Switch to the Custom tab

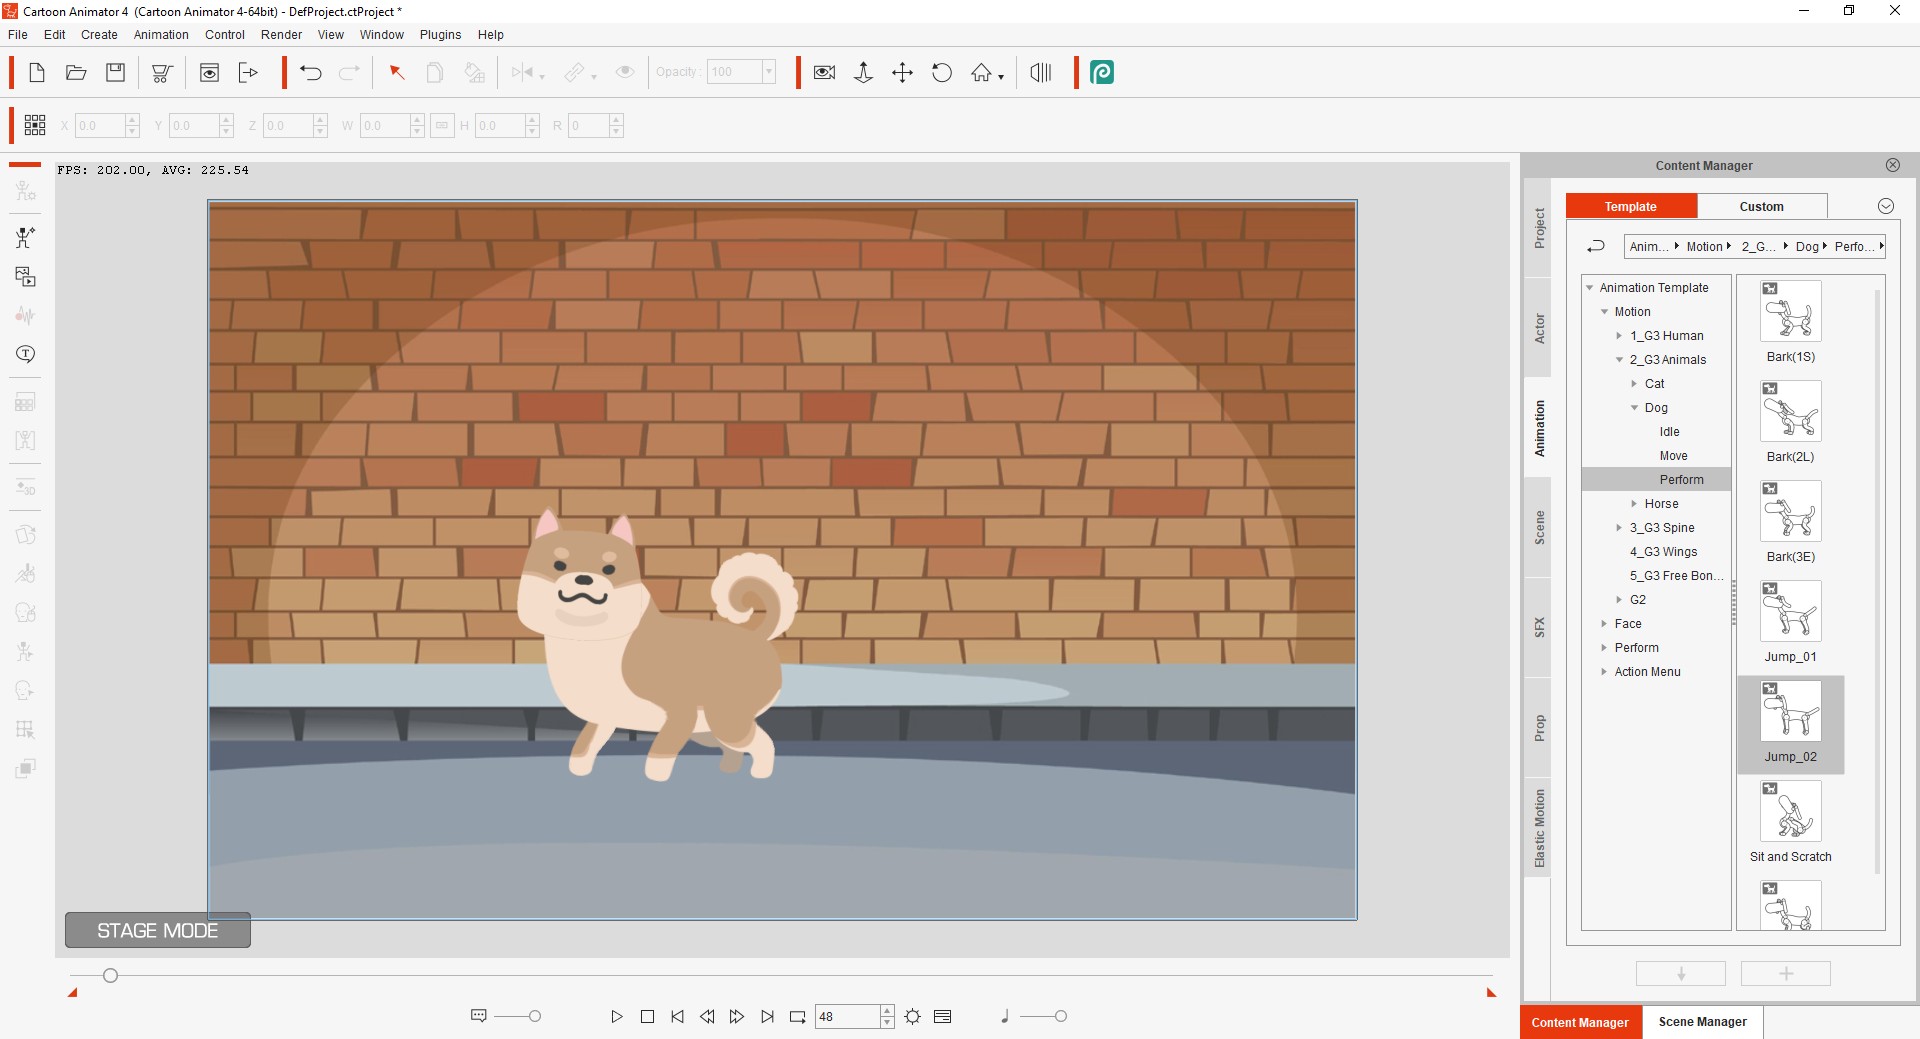(x=1761, y=206)
